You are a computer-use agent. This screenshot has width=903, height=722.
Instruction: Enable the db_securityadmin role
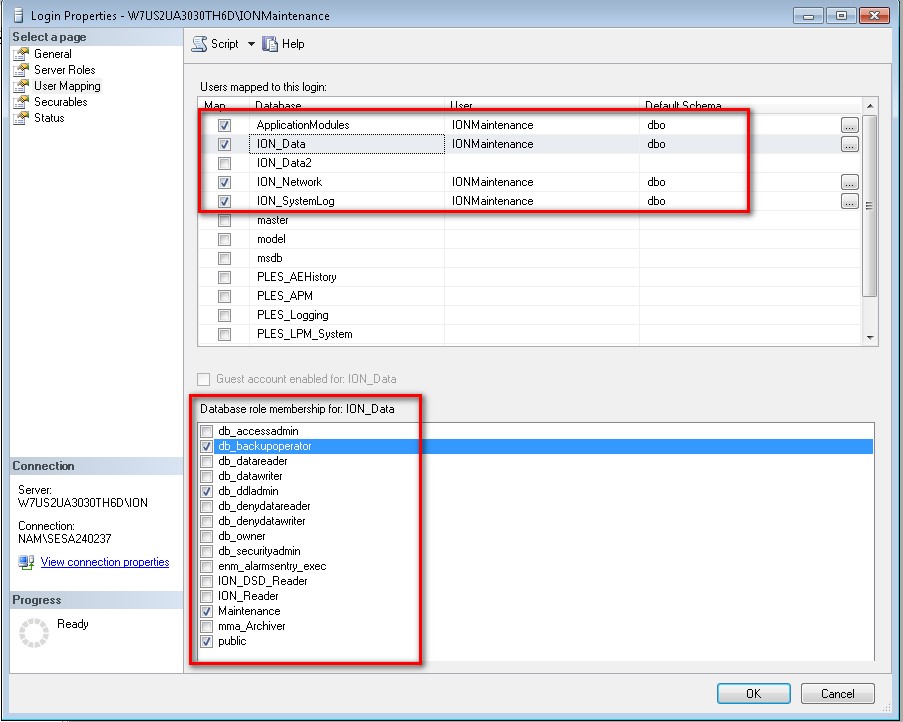206,551
